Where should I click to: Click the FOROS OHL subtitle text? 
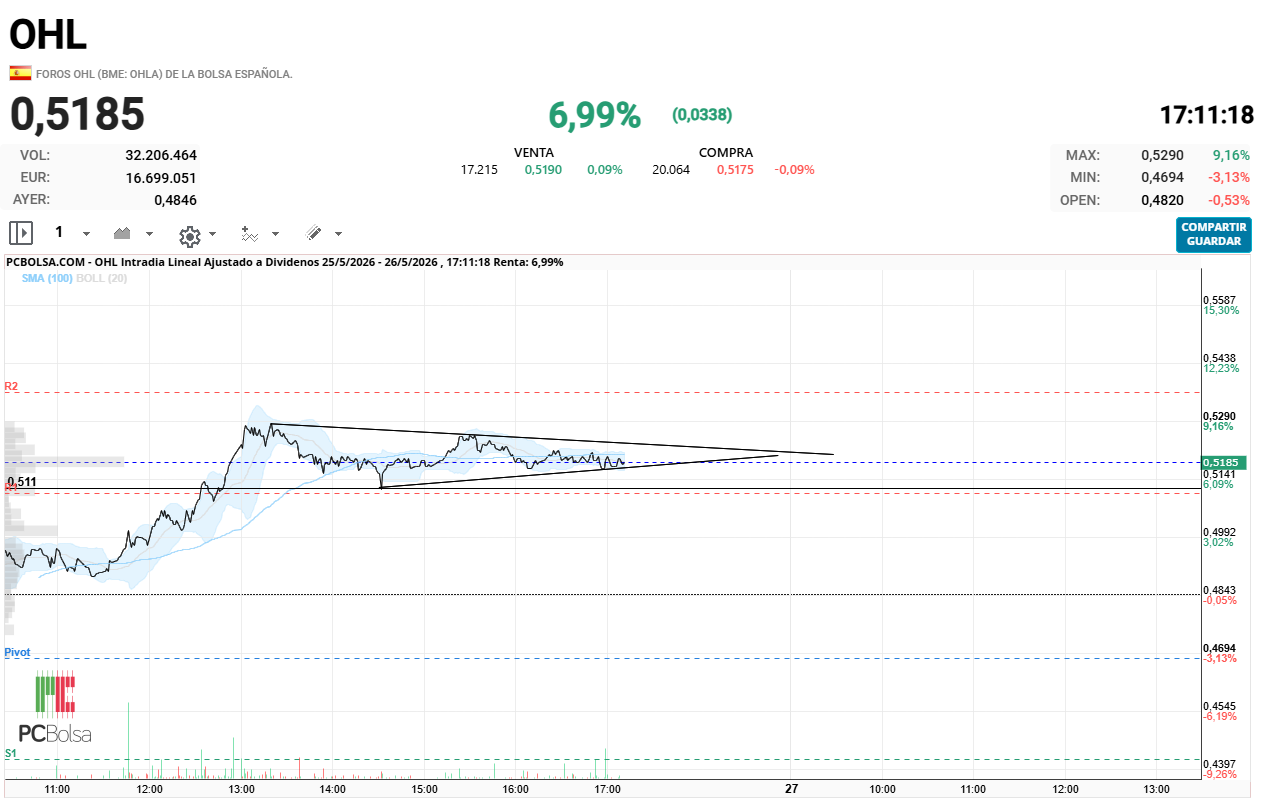pos(164,74)
